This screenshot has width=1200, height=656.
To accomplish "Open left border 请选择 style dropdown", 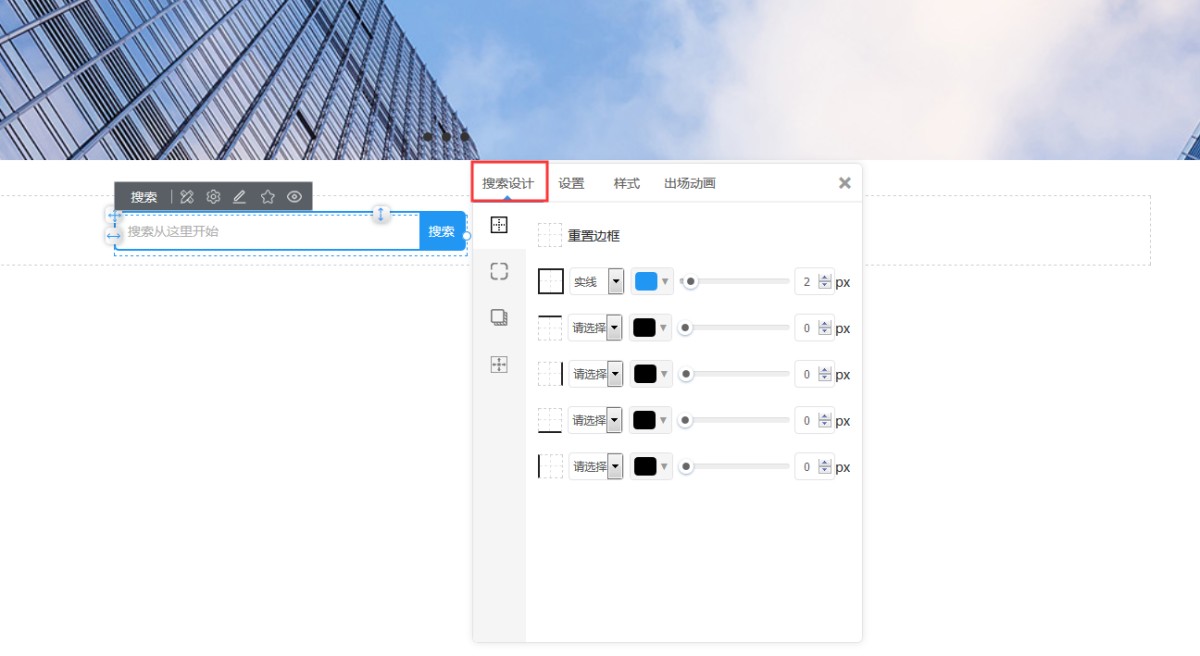I will click(x=596, y=466).
